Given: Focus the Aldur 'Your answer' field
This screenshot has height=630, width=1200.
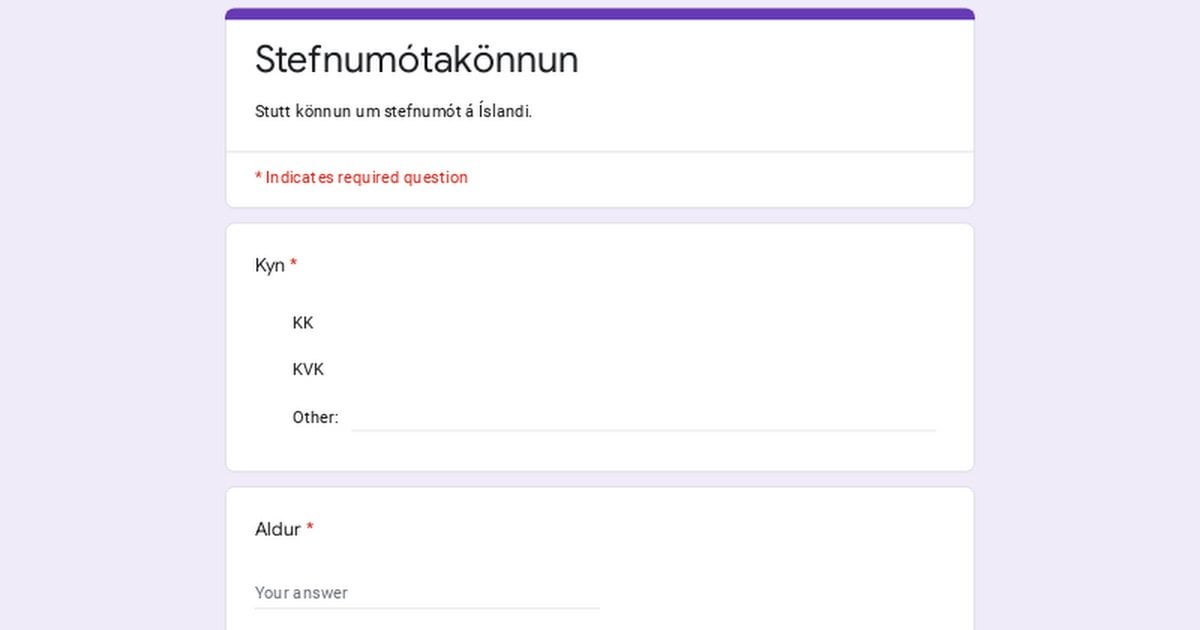Looking at the screenshot, I should point(427,592).
